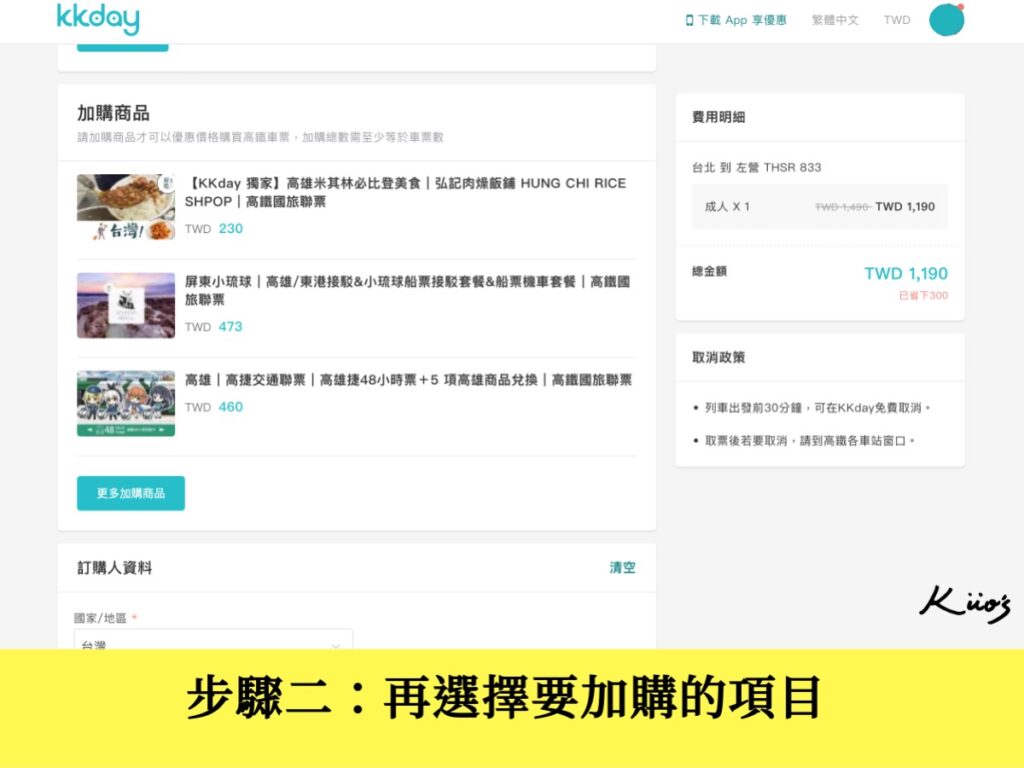Select the 台北 到 左營 THSR 833 heading
This screenshot has height=768, width=1024.
click(758, 168)
